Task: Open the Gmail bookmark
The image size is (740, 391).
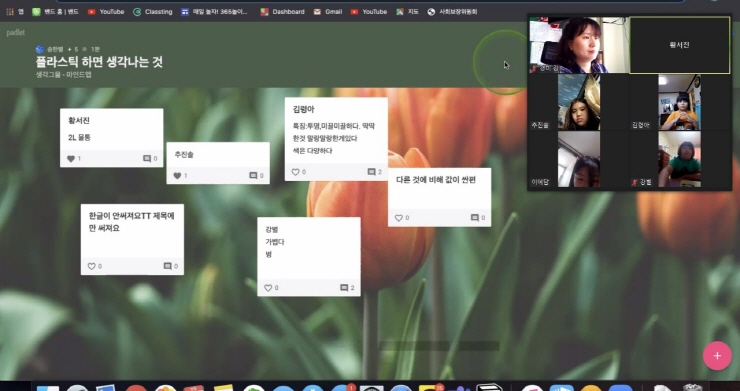Action: pyautogui.click(x=328, y=12)
